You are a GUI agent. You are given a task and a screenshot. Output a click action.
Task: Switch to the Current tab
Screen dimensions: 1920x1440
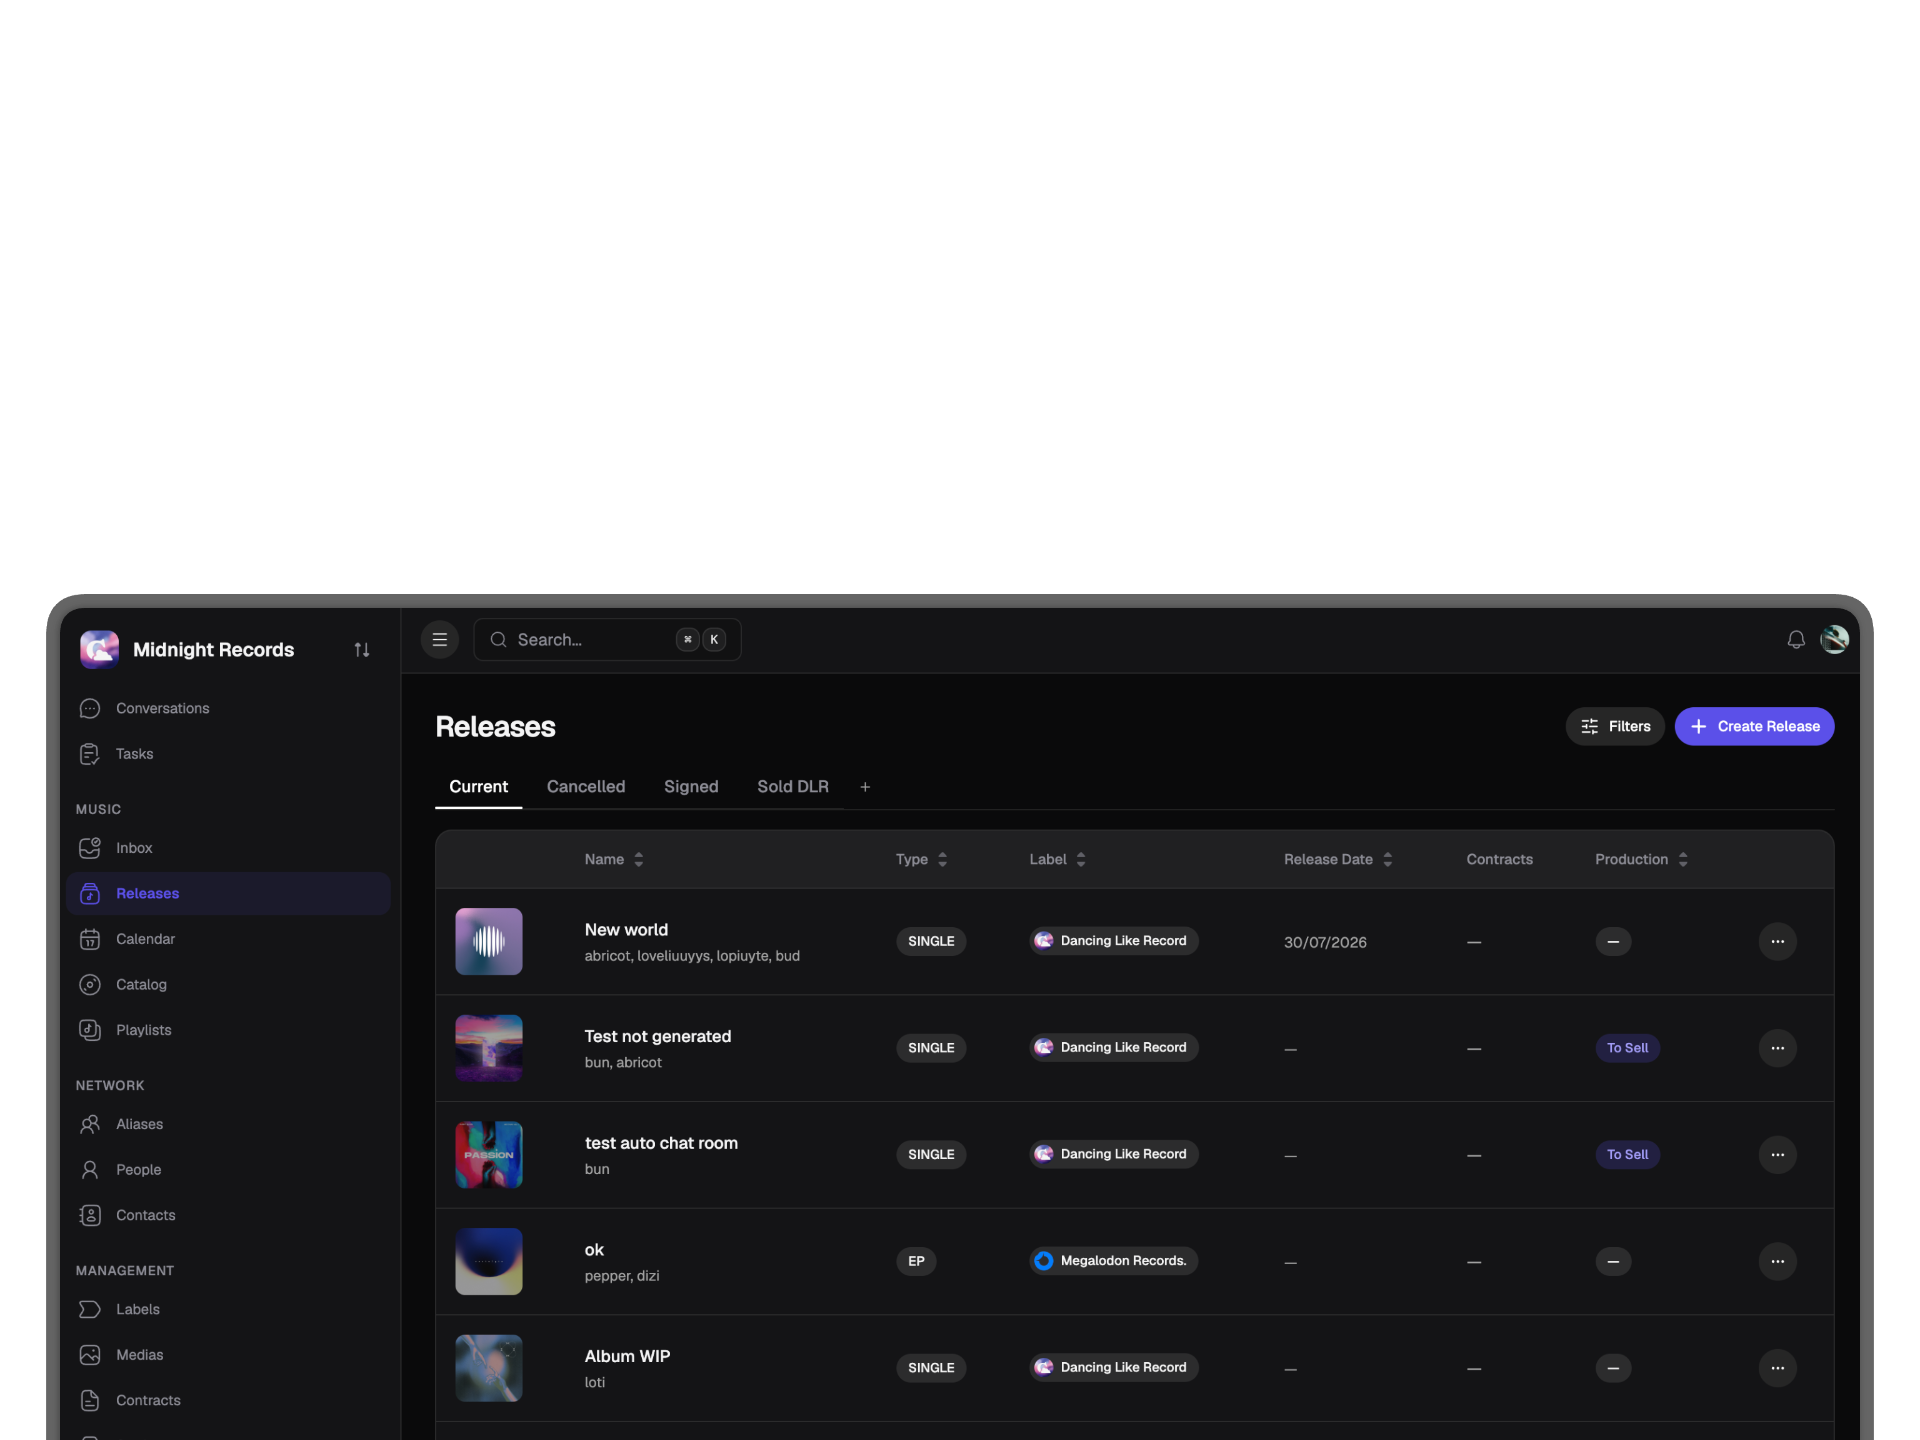point(478,787)
